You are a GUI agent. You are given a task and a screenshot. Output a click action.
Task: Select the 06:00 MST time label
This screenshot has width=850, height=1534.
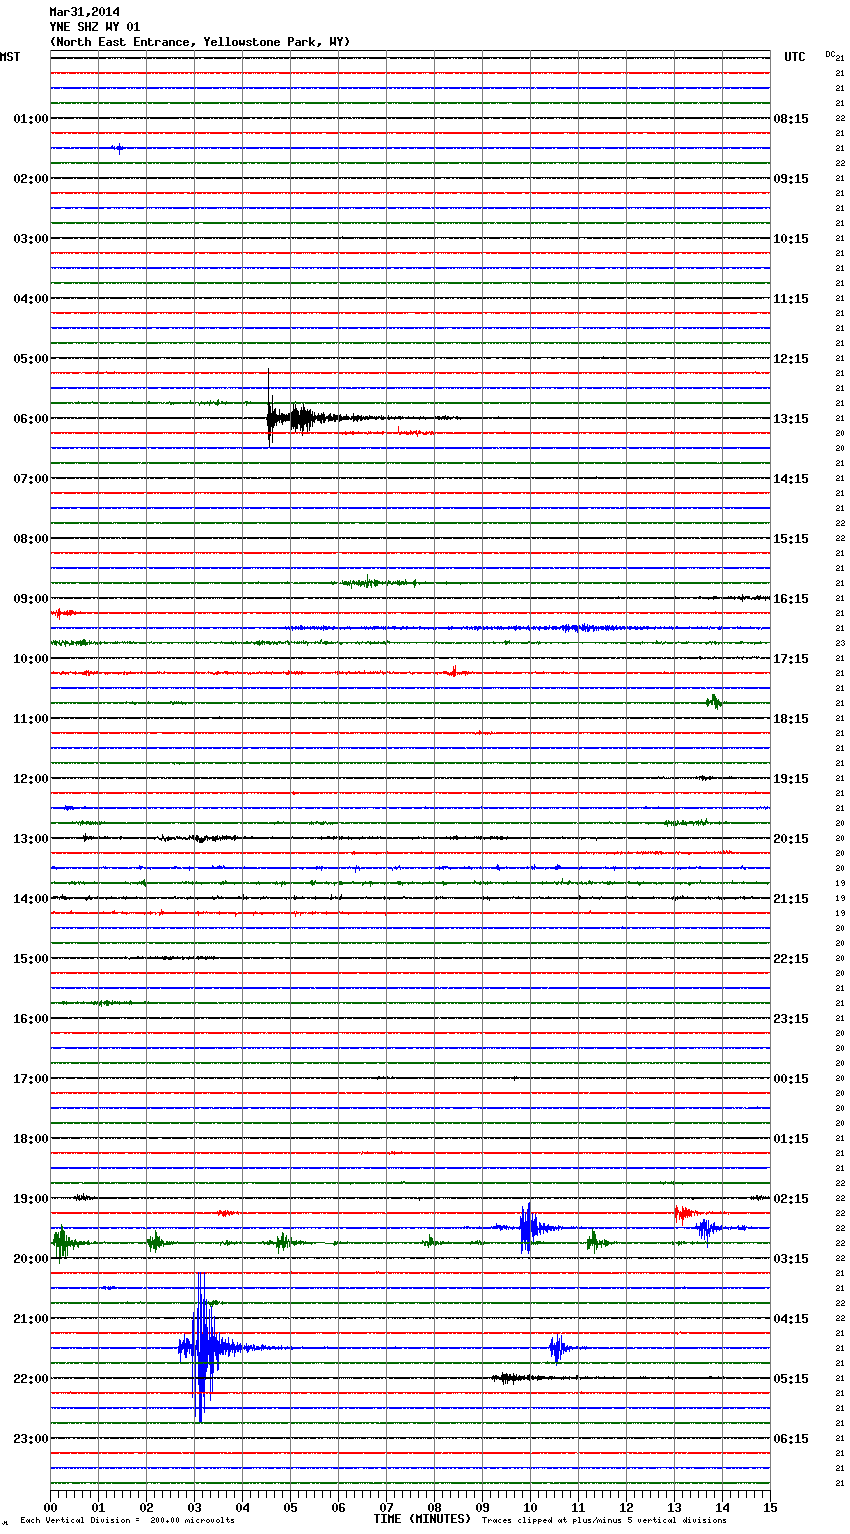[x=31, y=419]
